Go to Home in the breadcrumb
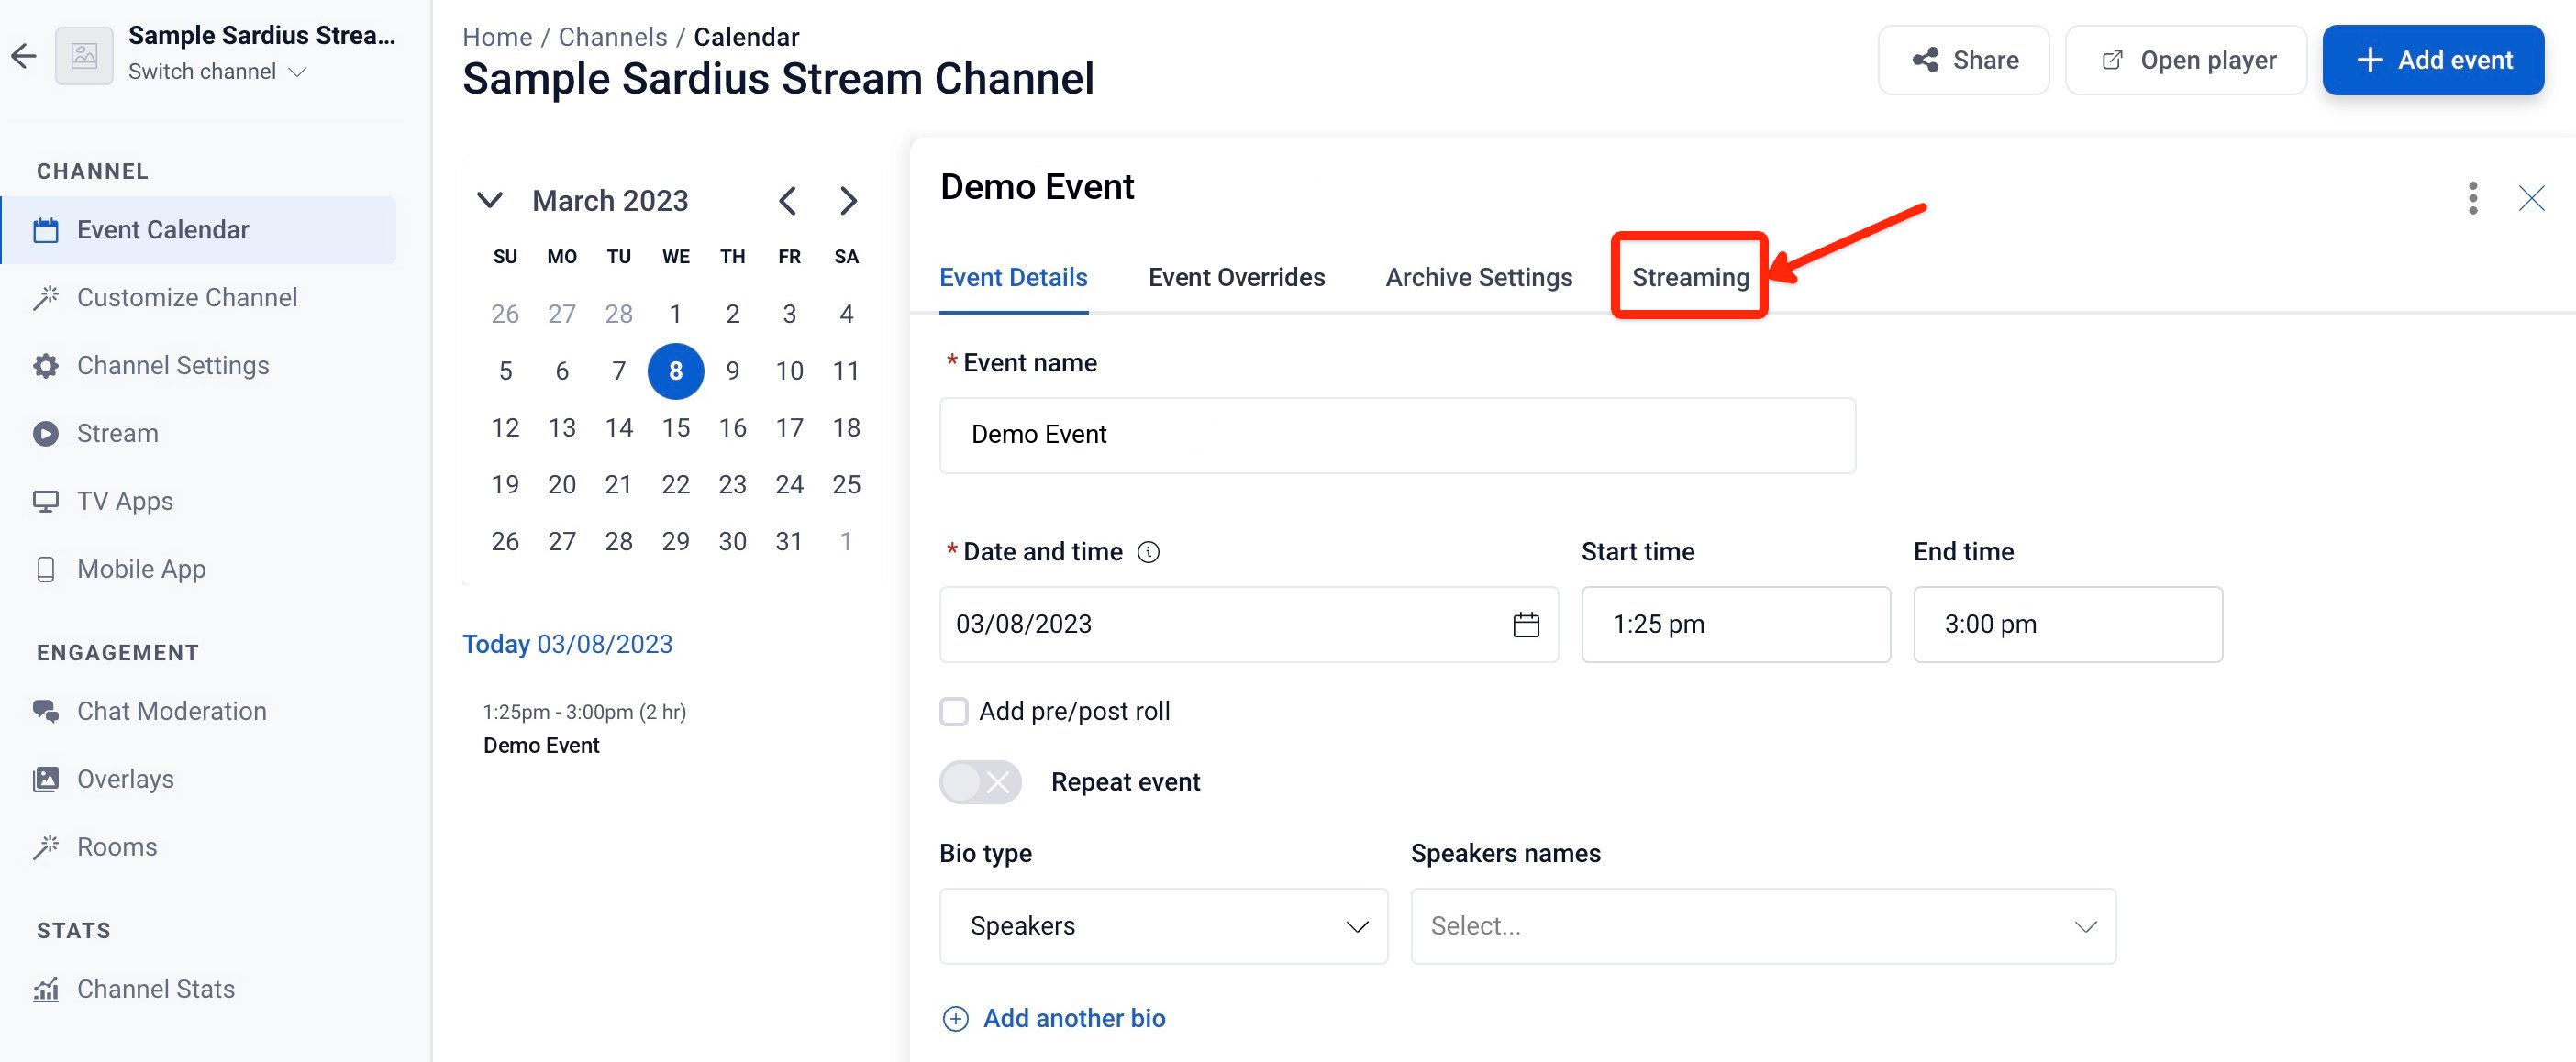This screenshot has width=2576, height=1062. coord(497,37)
